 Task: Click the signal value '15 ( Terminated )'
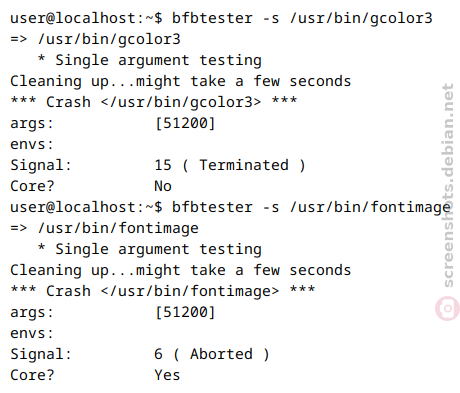pos(230,165)
